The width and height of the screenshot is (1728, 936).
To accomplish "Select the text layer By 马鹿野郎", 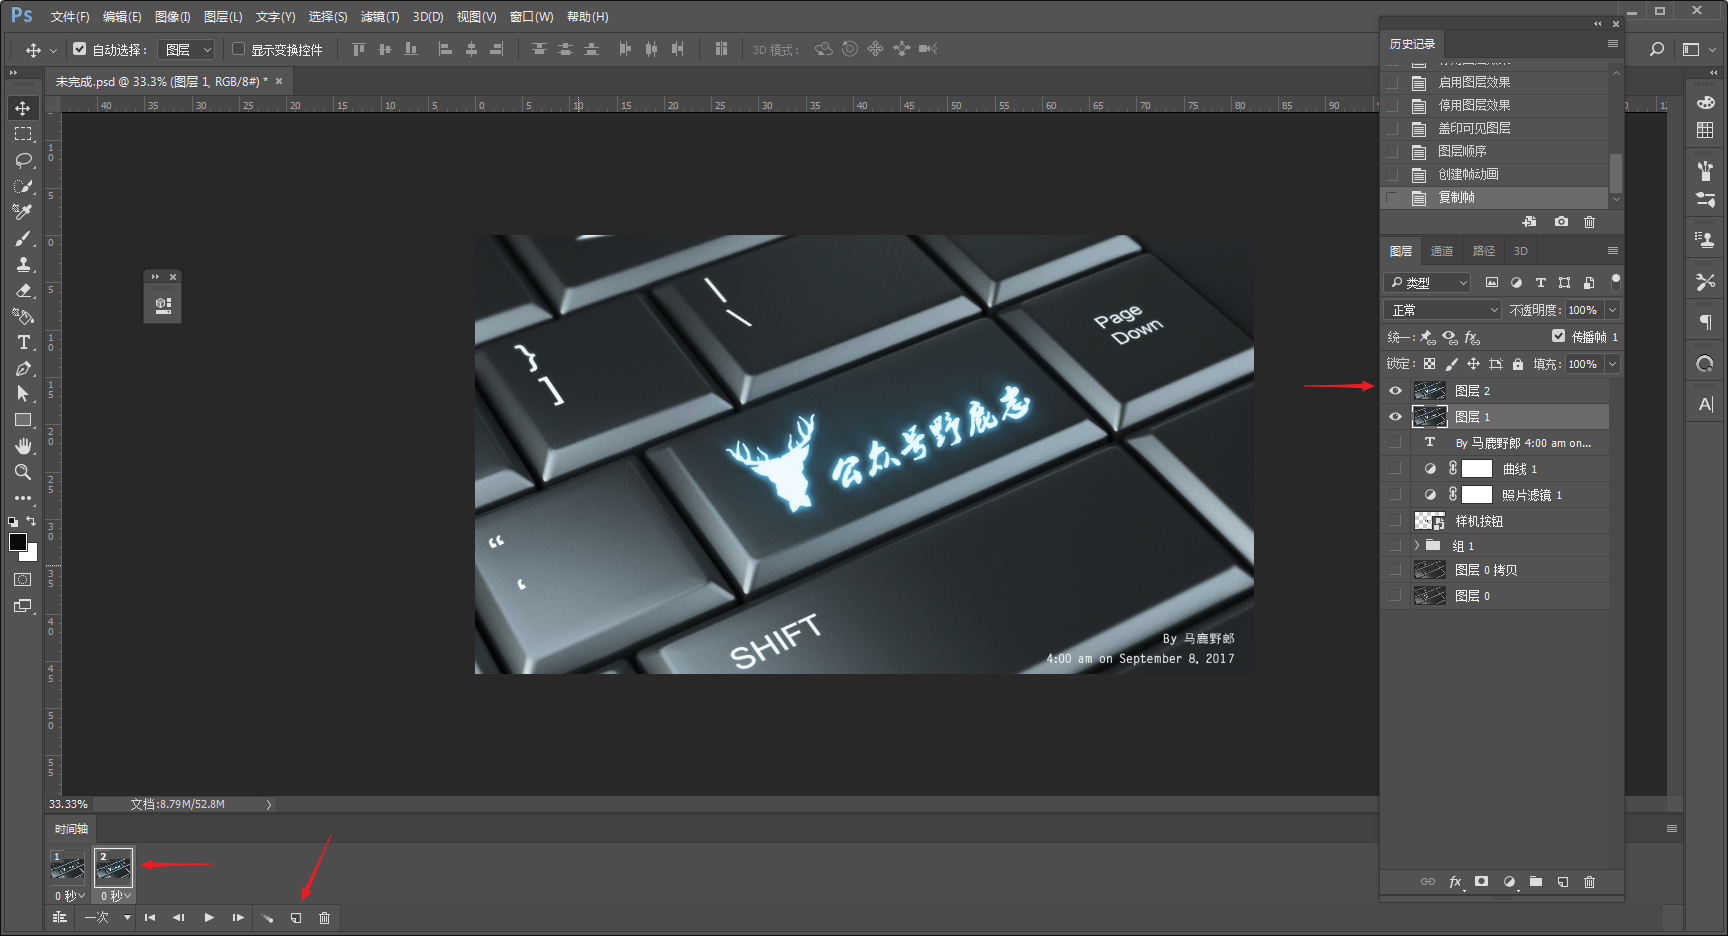I will tap(1522, 443).
